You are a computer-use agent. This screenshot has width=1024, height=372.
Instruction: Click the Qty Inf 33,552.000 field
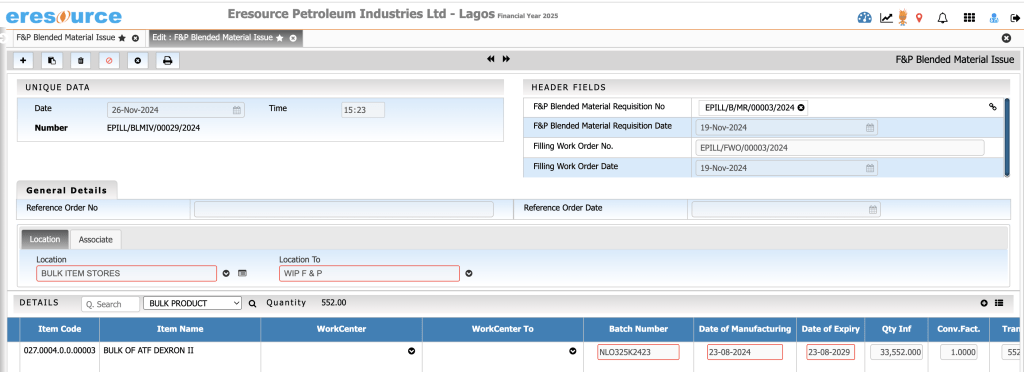[x=897, y=352]
